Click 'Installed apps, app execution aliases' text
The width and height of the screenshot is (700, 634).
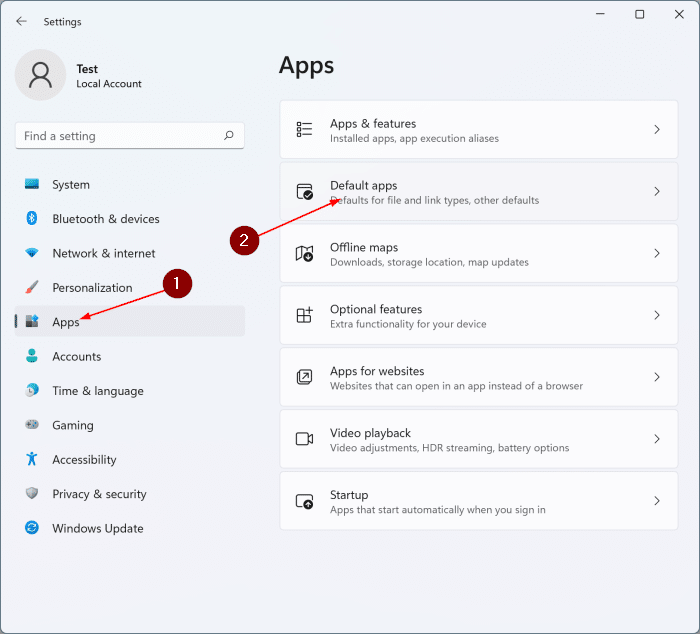414,138
